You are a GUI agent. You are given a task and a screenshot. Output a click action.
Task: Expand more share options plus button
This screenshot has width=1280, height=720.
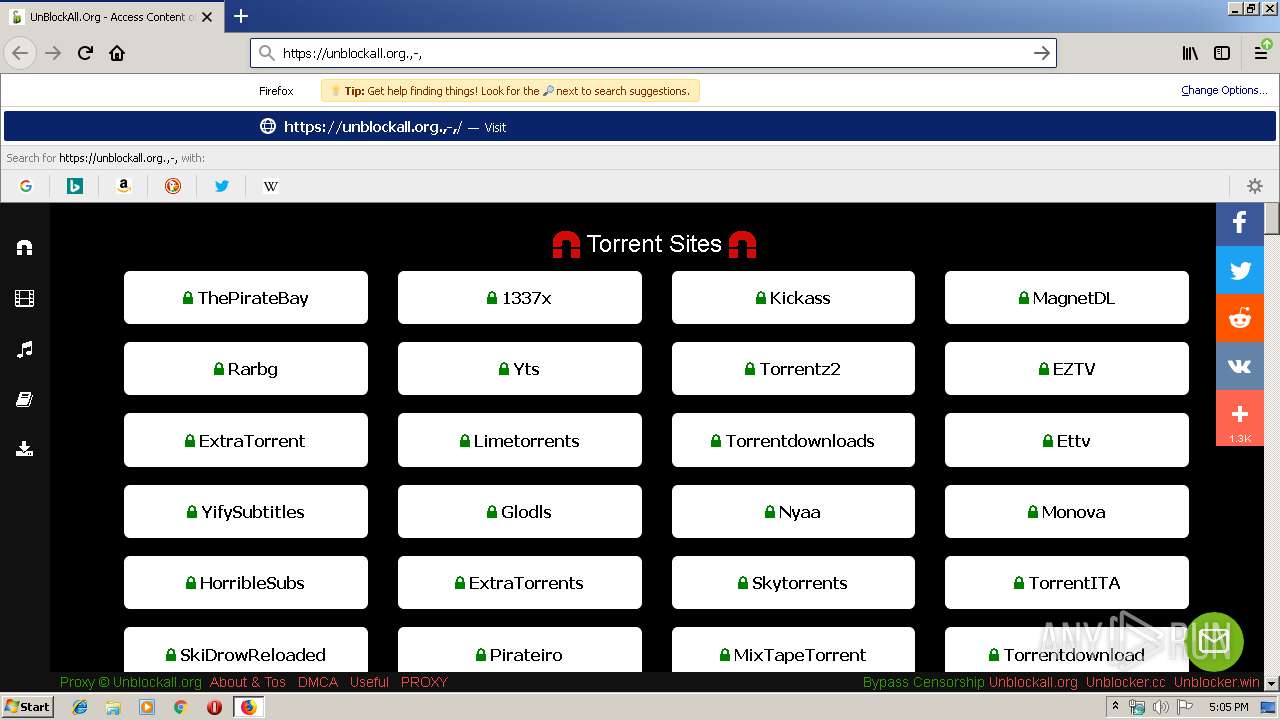pos(1240,417)
